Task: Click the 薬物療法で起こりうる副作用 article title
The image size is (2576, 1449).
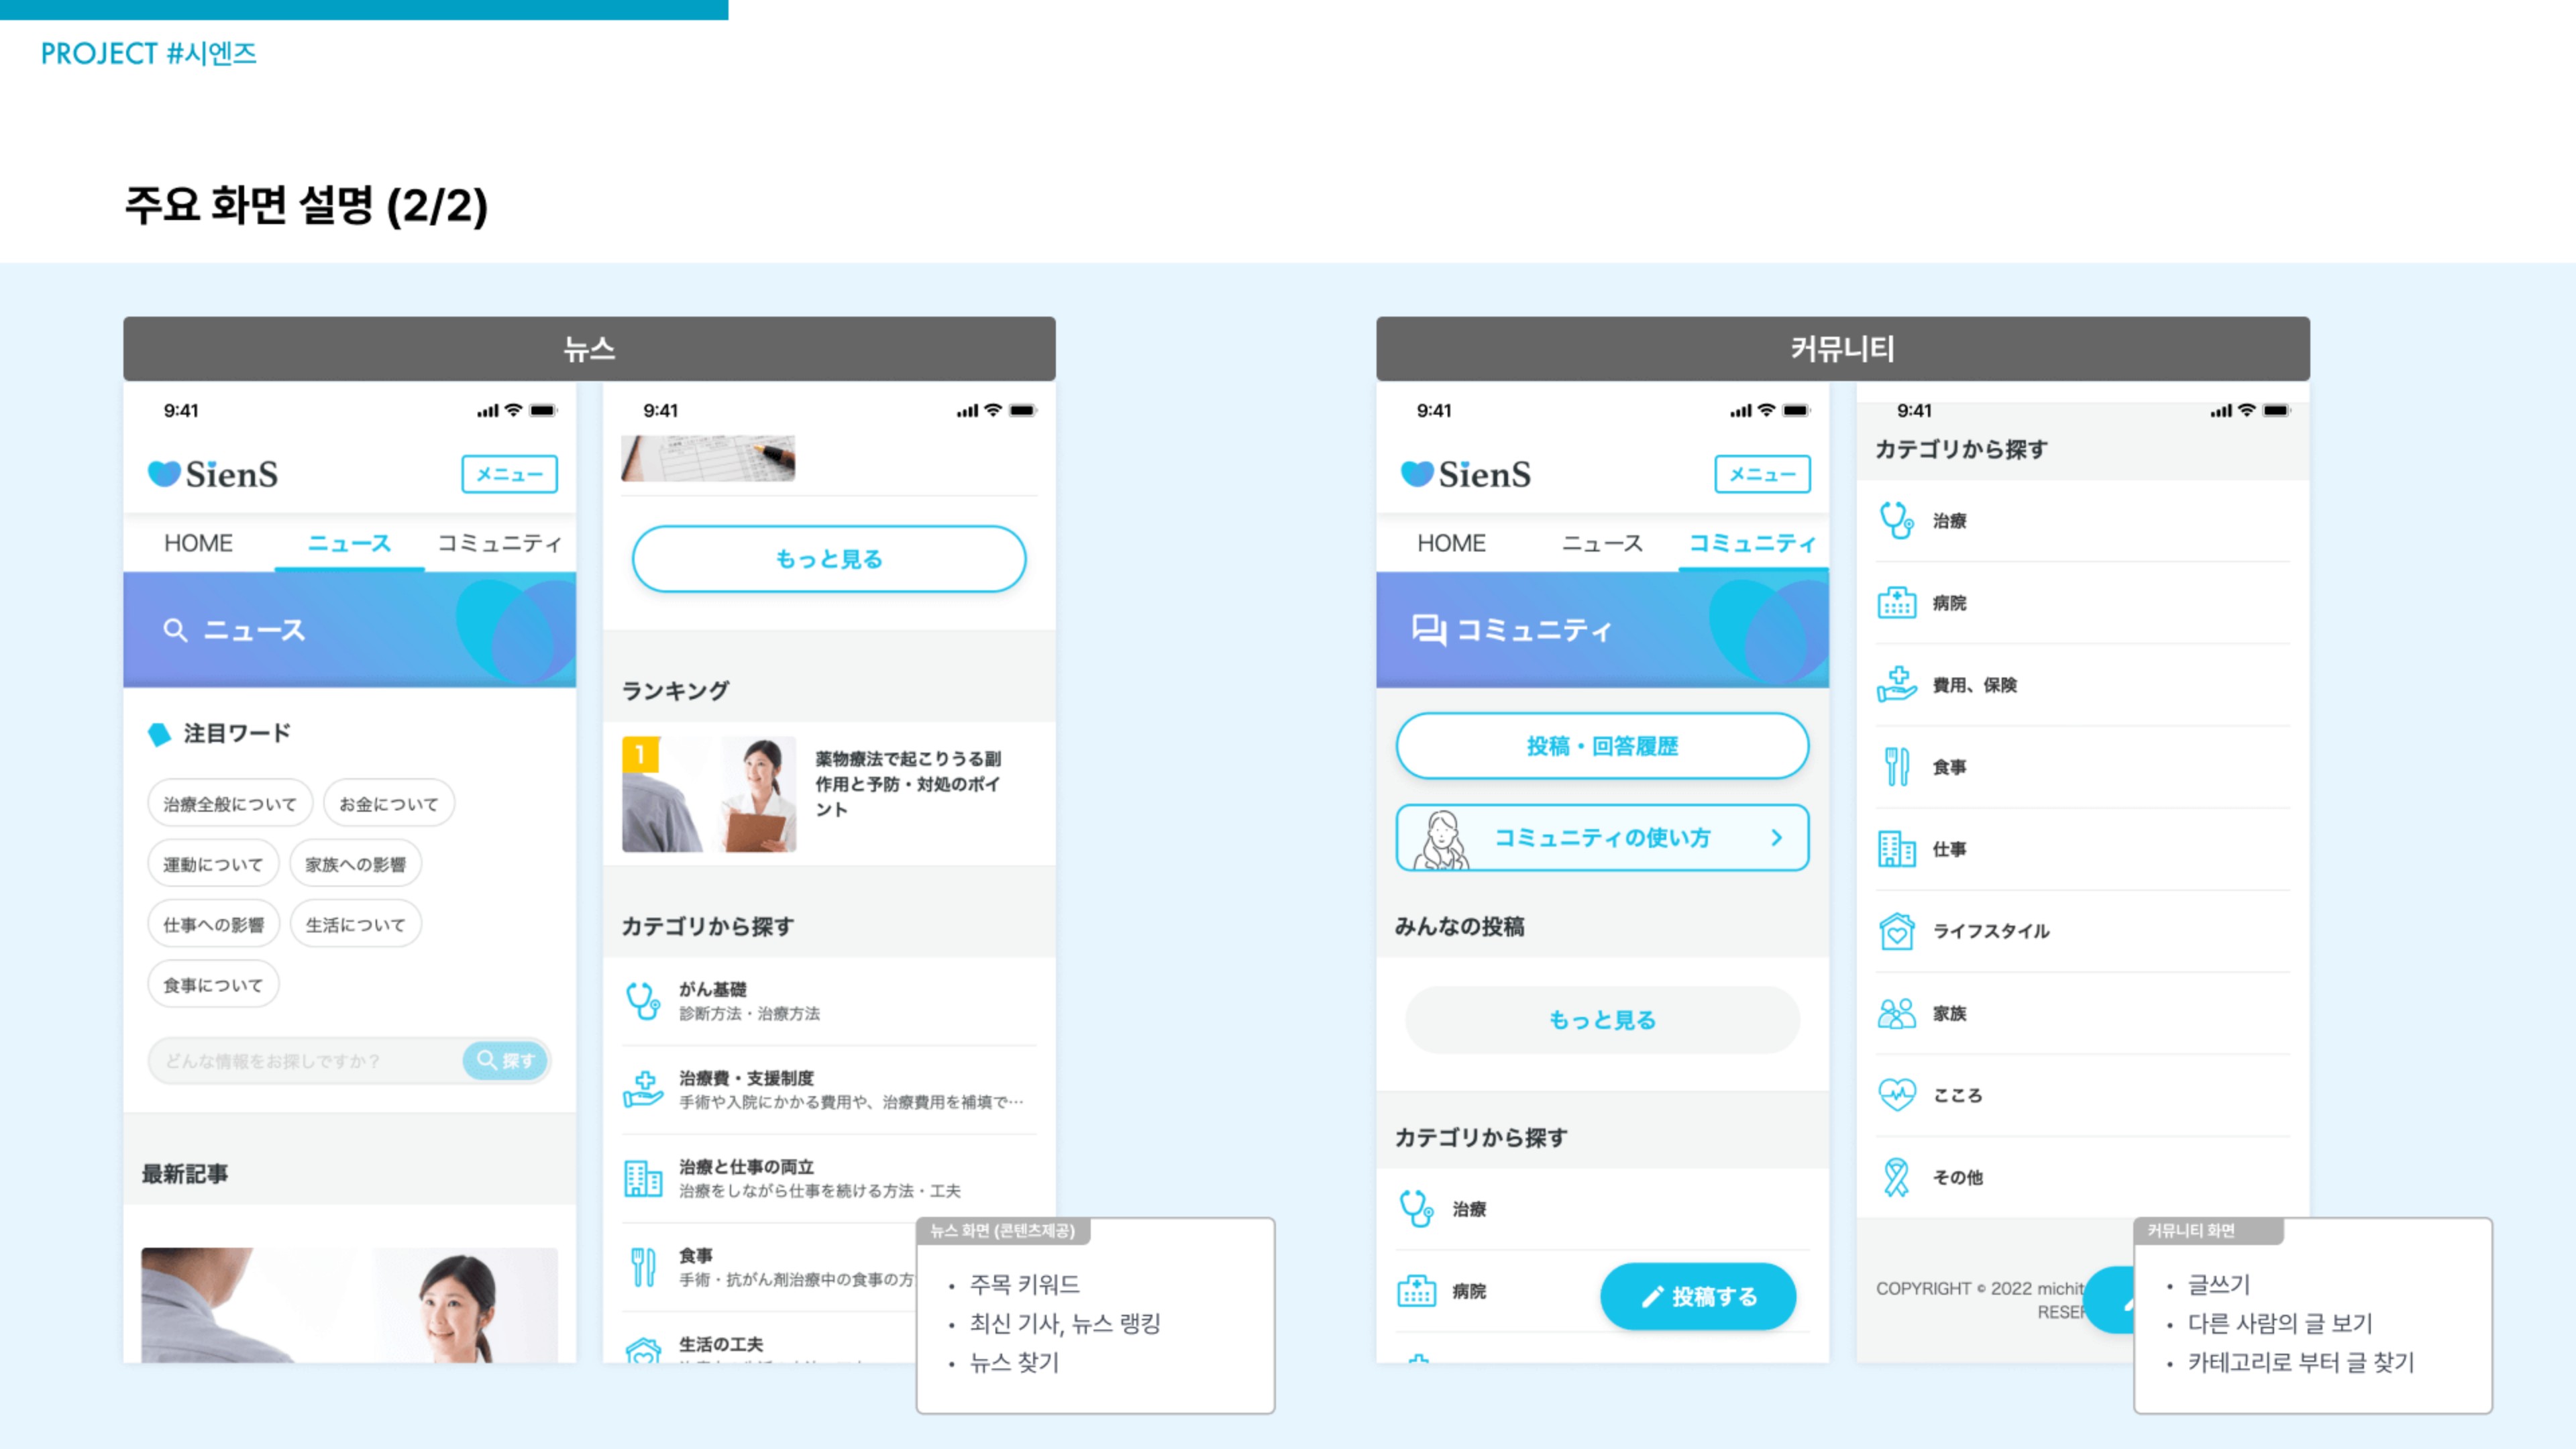Action: click(908, 784)
